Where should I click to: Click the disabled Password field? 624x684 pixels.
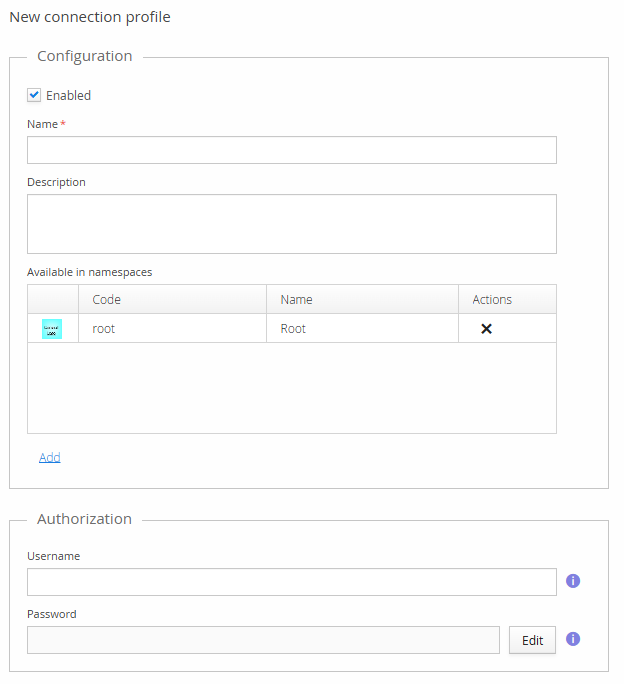coord(263,640)
